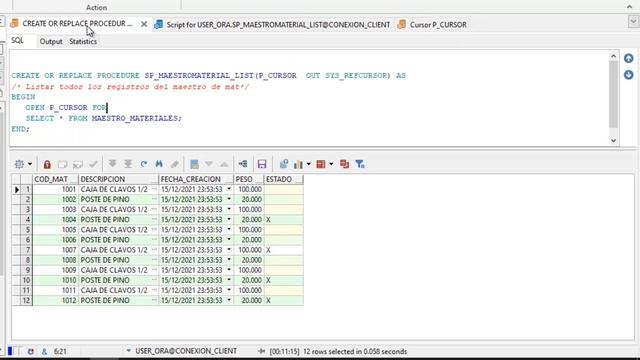The height and width of the screenshot is (360, 640).
Task: Click the link query tree icon
Action: 243,164
